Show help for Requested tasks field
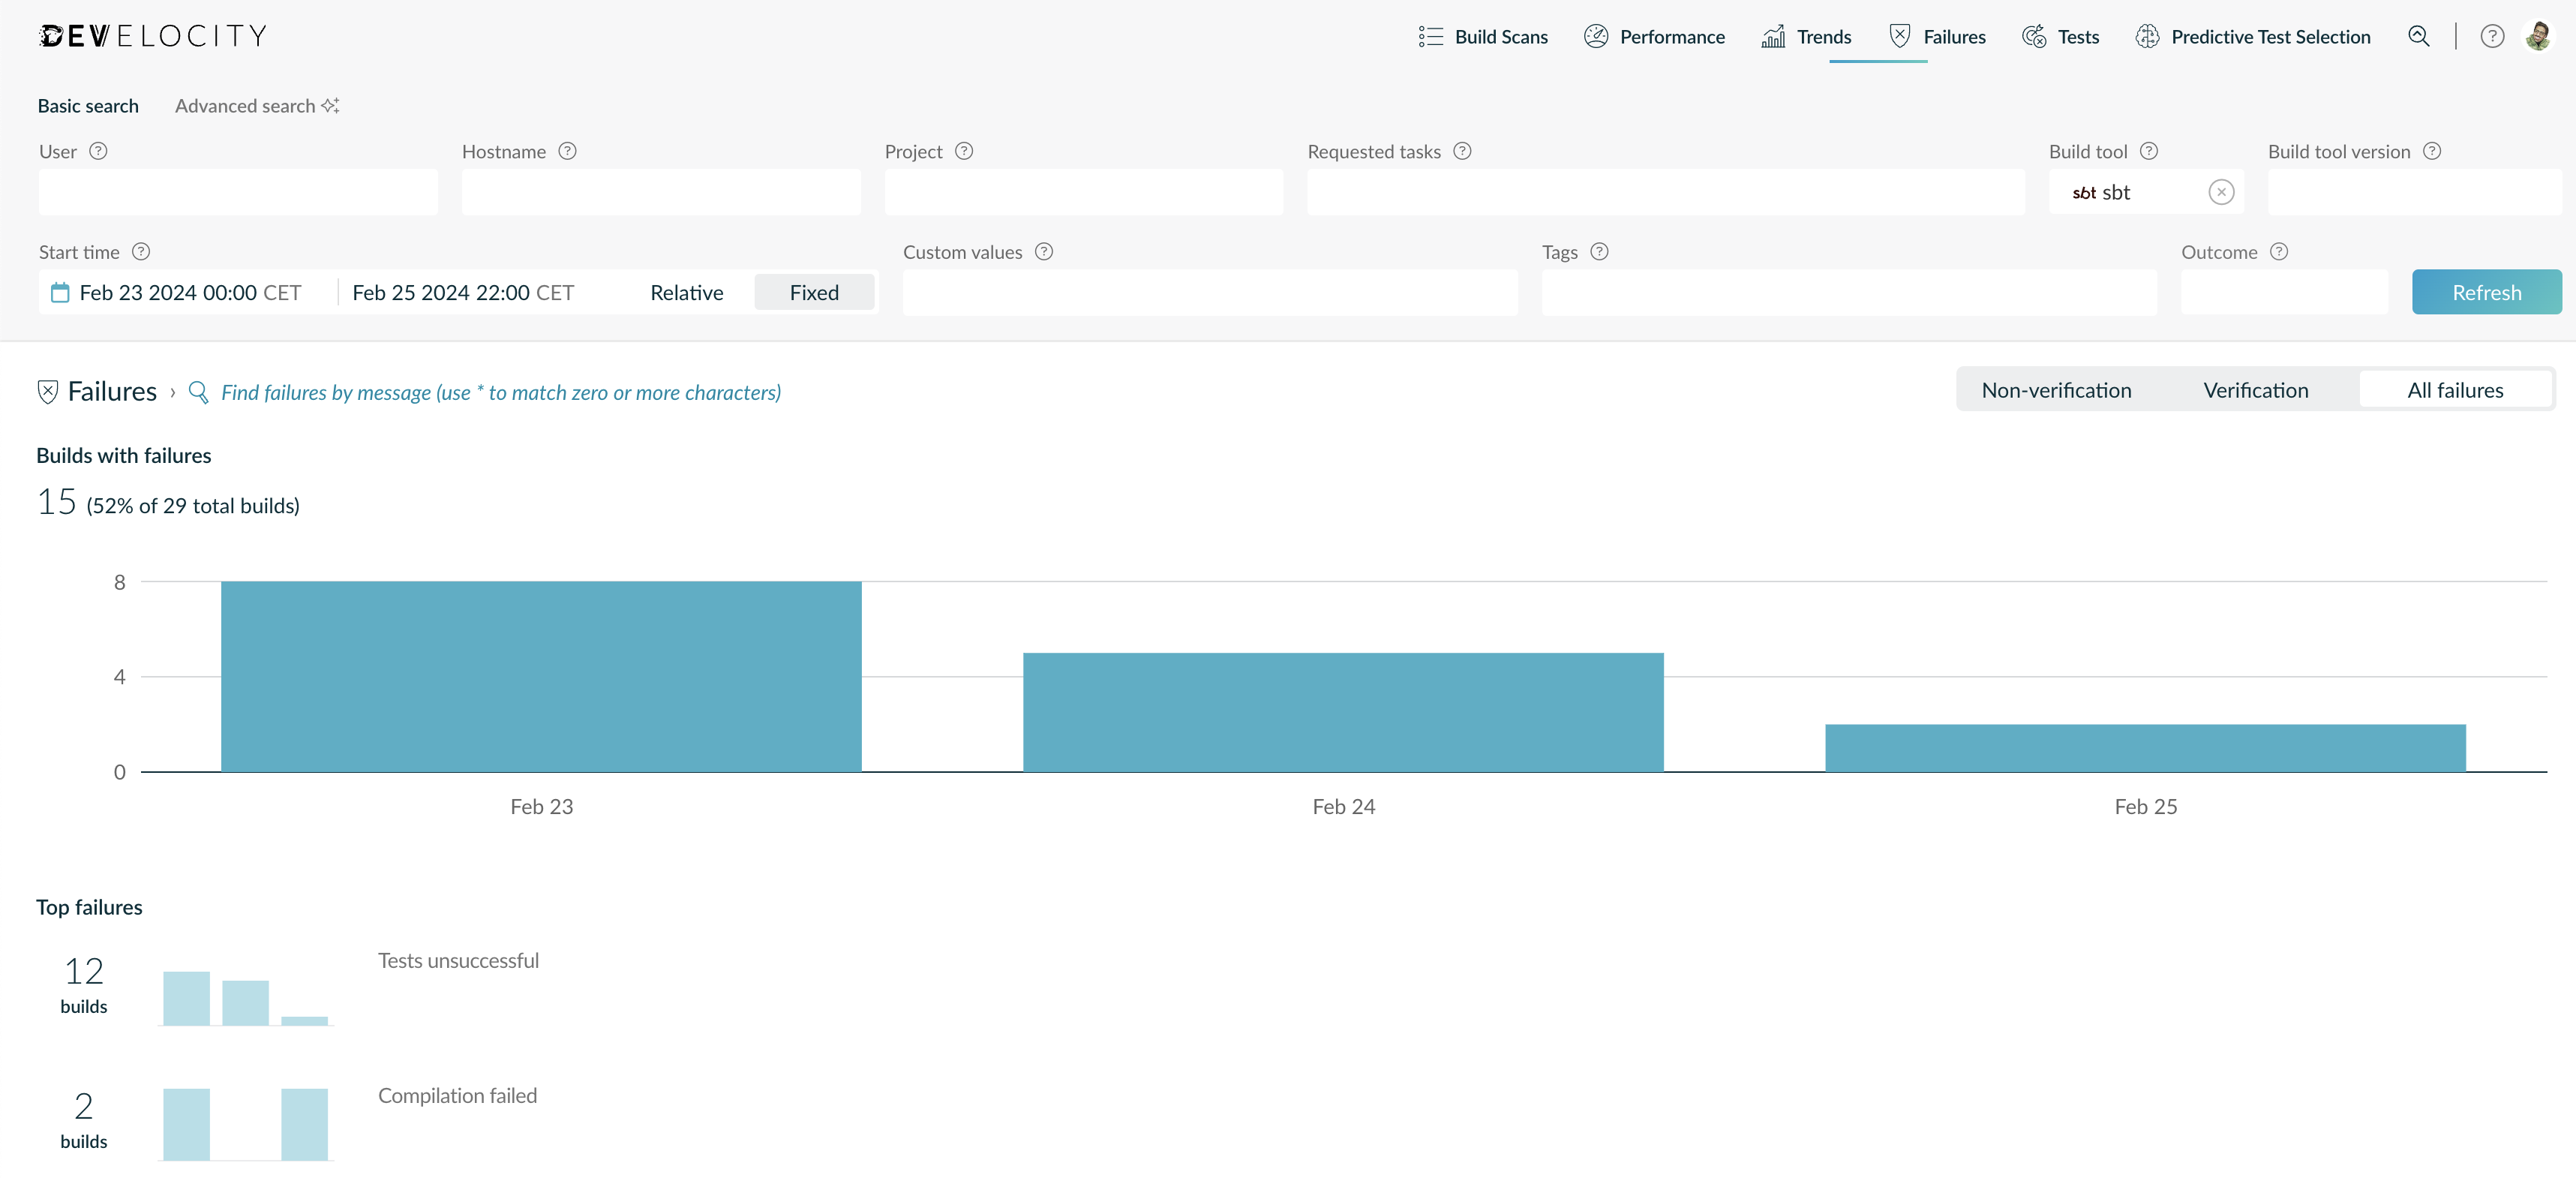The image size is (2576, 1178). click(1462, 151)
